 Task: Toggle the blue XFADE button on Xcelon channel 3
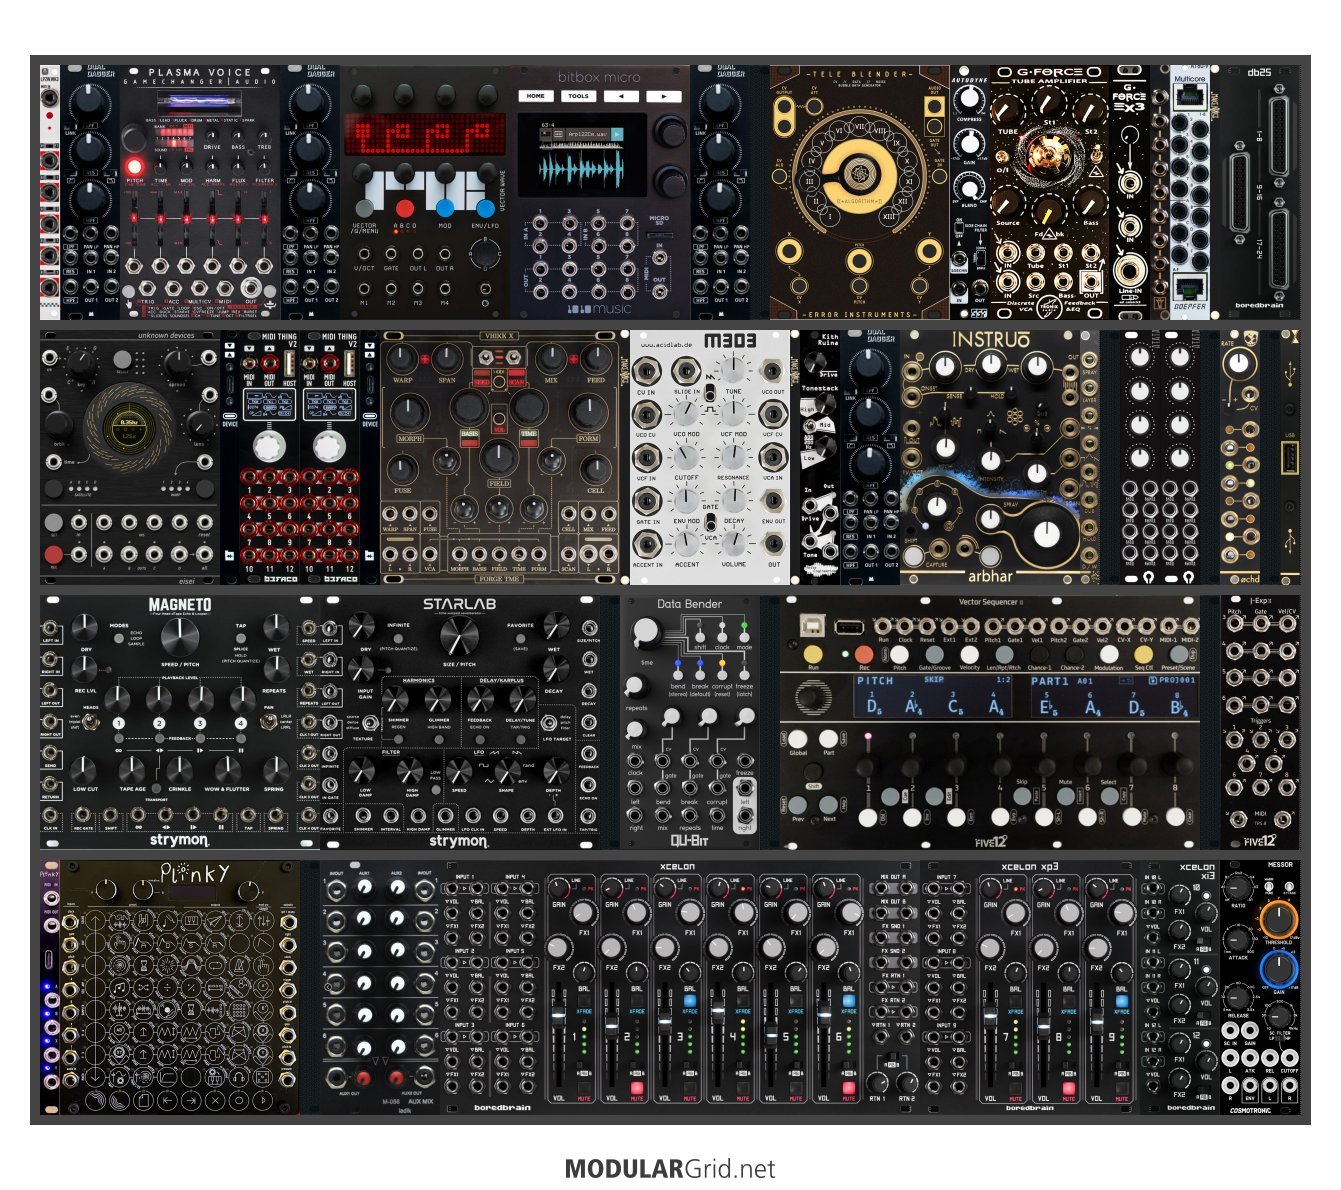coord(689,1000)
